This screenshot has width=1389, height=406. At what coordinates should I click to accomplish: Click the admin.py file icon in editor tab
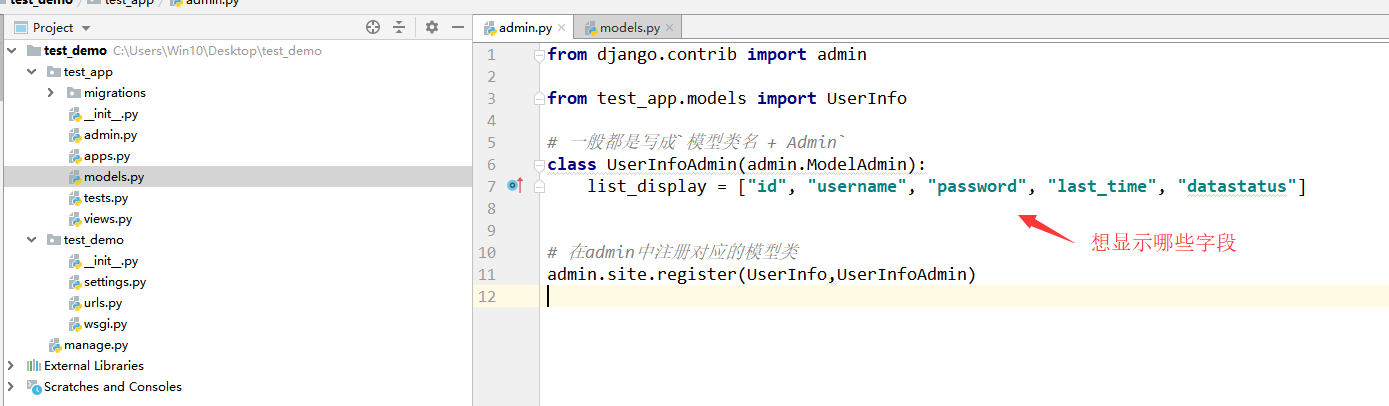pos(490,28)
